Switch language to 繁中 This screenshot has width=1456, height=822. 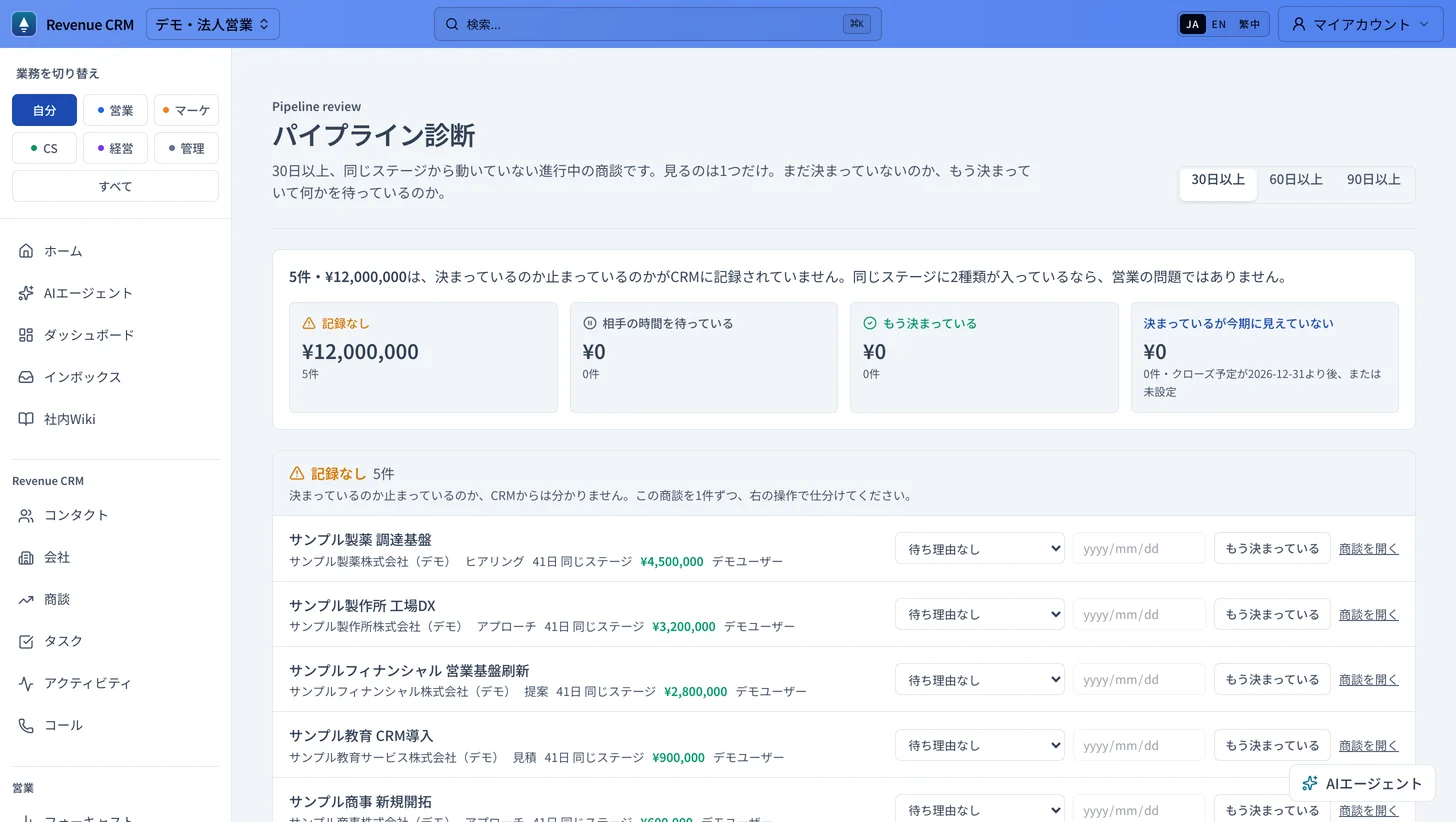click(x=1250, y=24)
